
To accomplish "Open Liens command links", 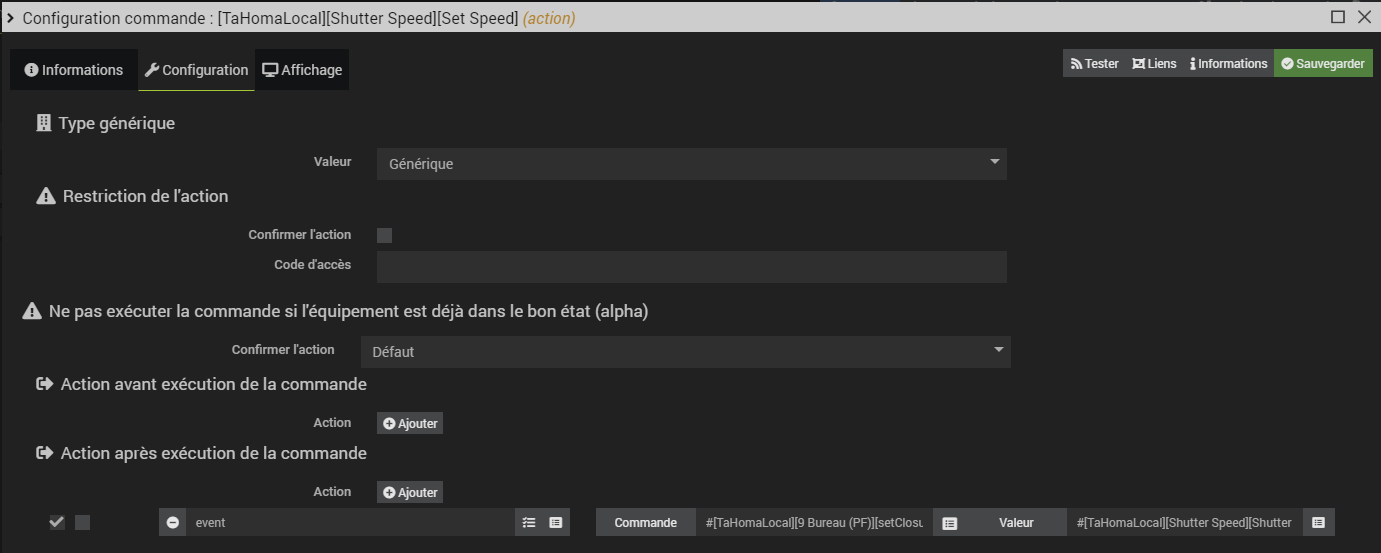I will click(x=1154, y=63).
